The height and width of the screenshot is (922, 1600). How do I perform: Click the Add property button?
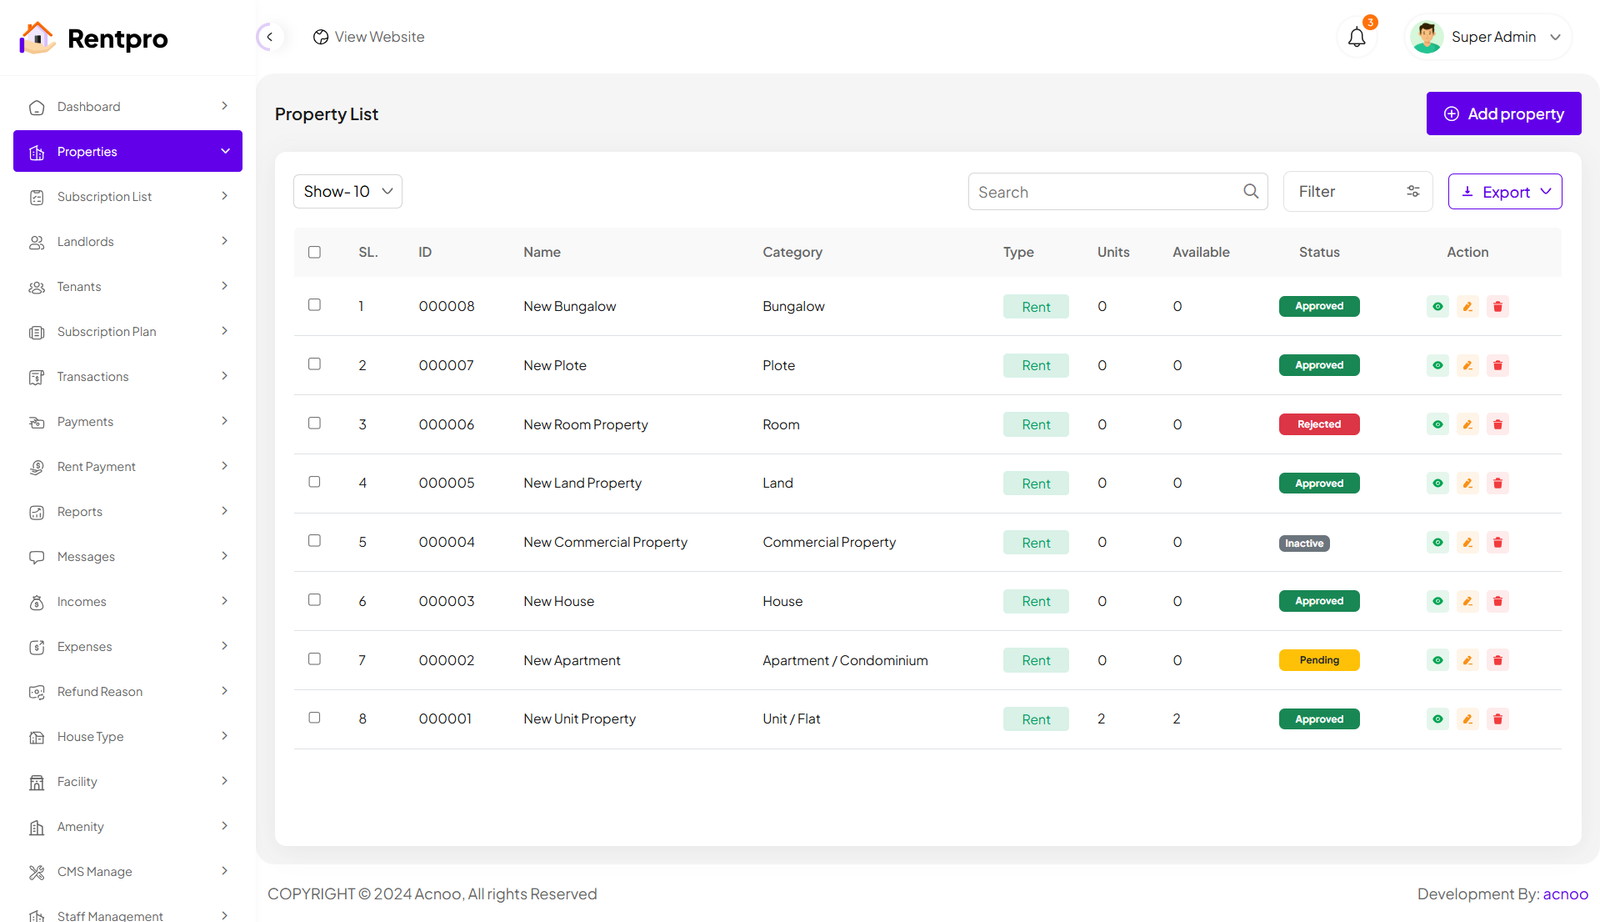[x=1503, y=114]
